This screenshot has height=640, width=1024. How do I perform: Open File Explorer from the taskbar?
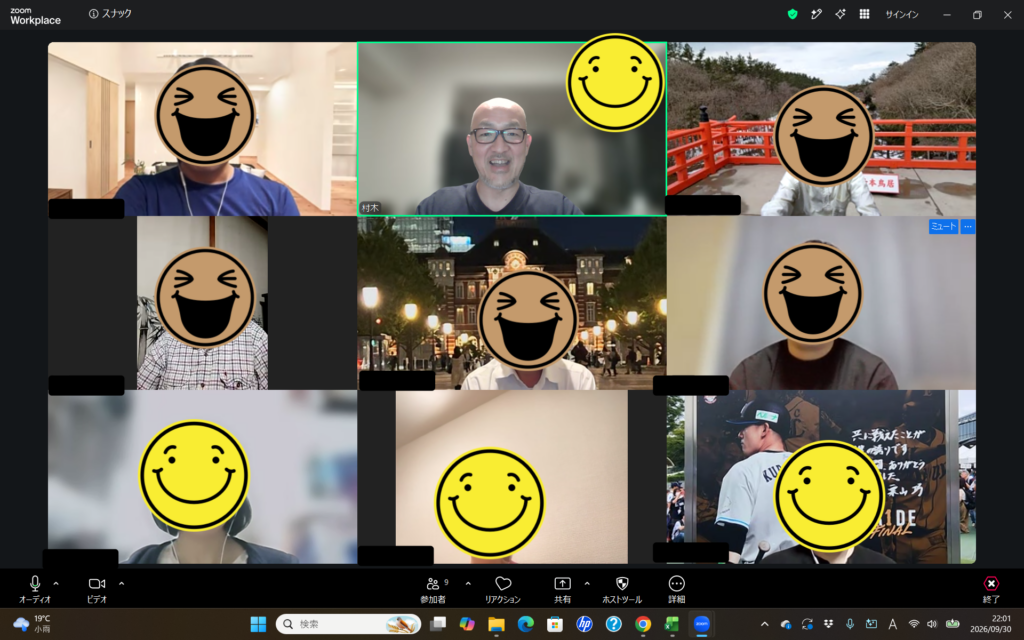coord(496,624)
